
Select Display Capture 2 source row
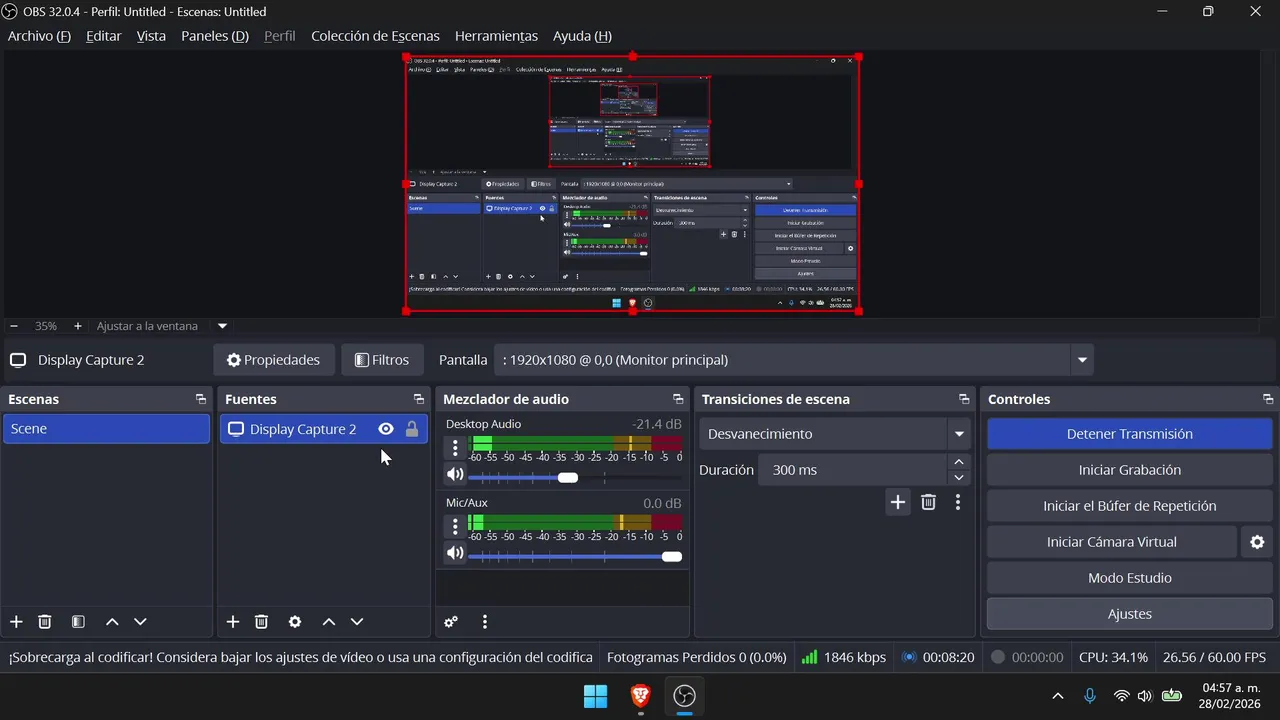(324, 429)
